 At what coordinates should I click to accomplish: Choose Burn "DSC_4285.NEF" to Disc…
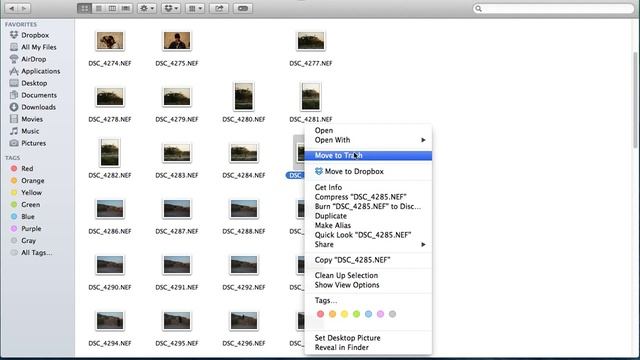click(x=368, y=207)
